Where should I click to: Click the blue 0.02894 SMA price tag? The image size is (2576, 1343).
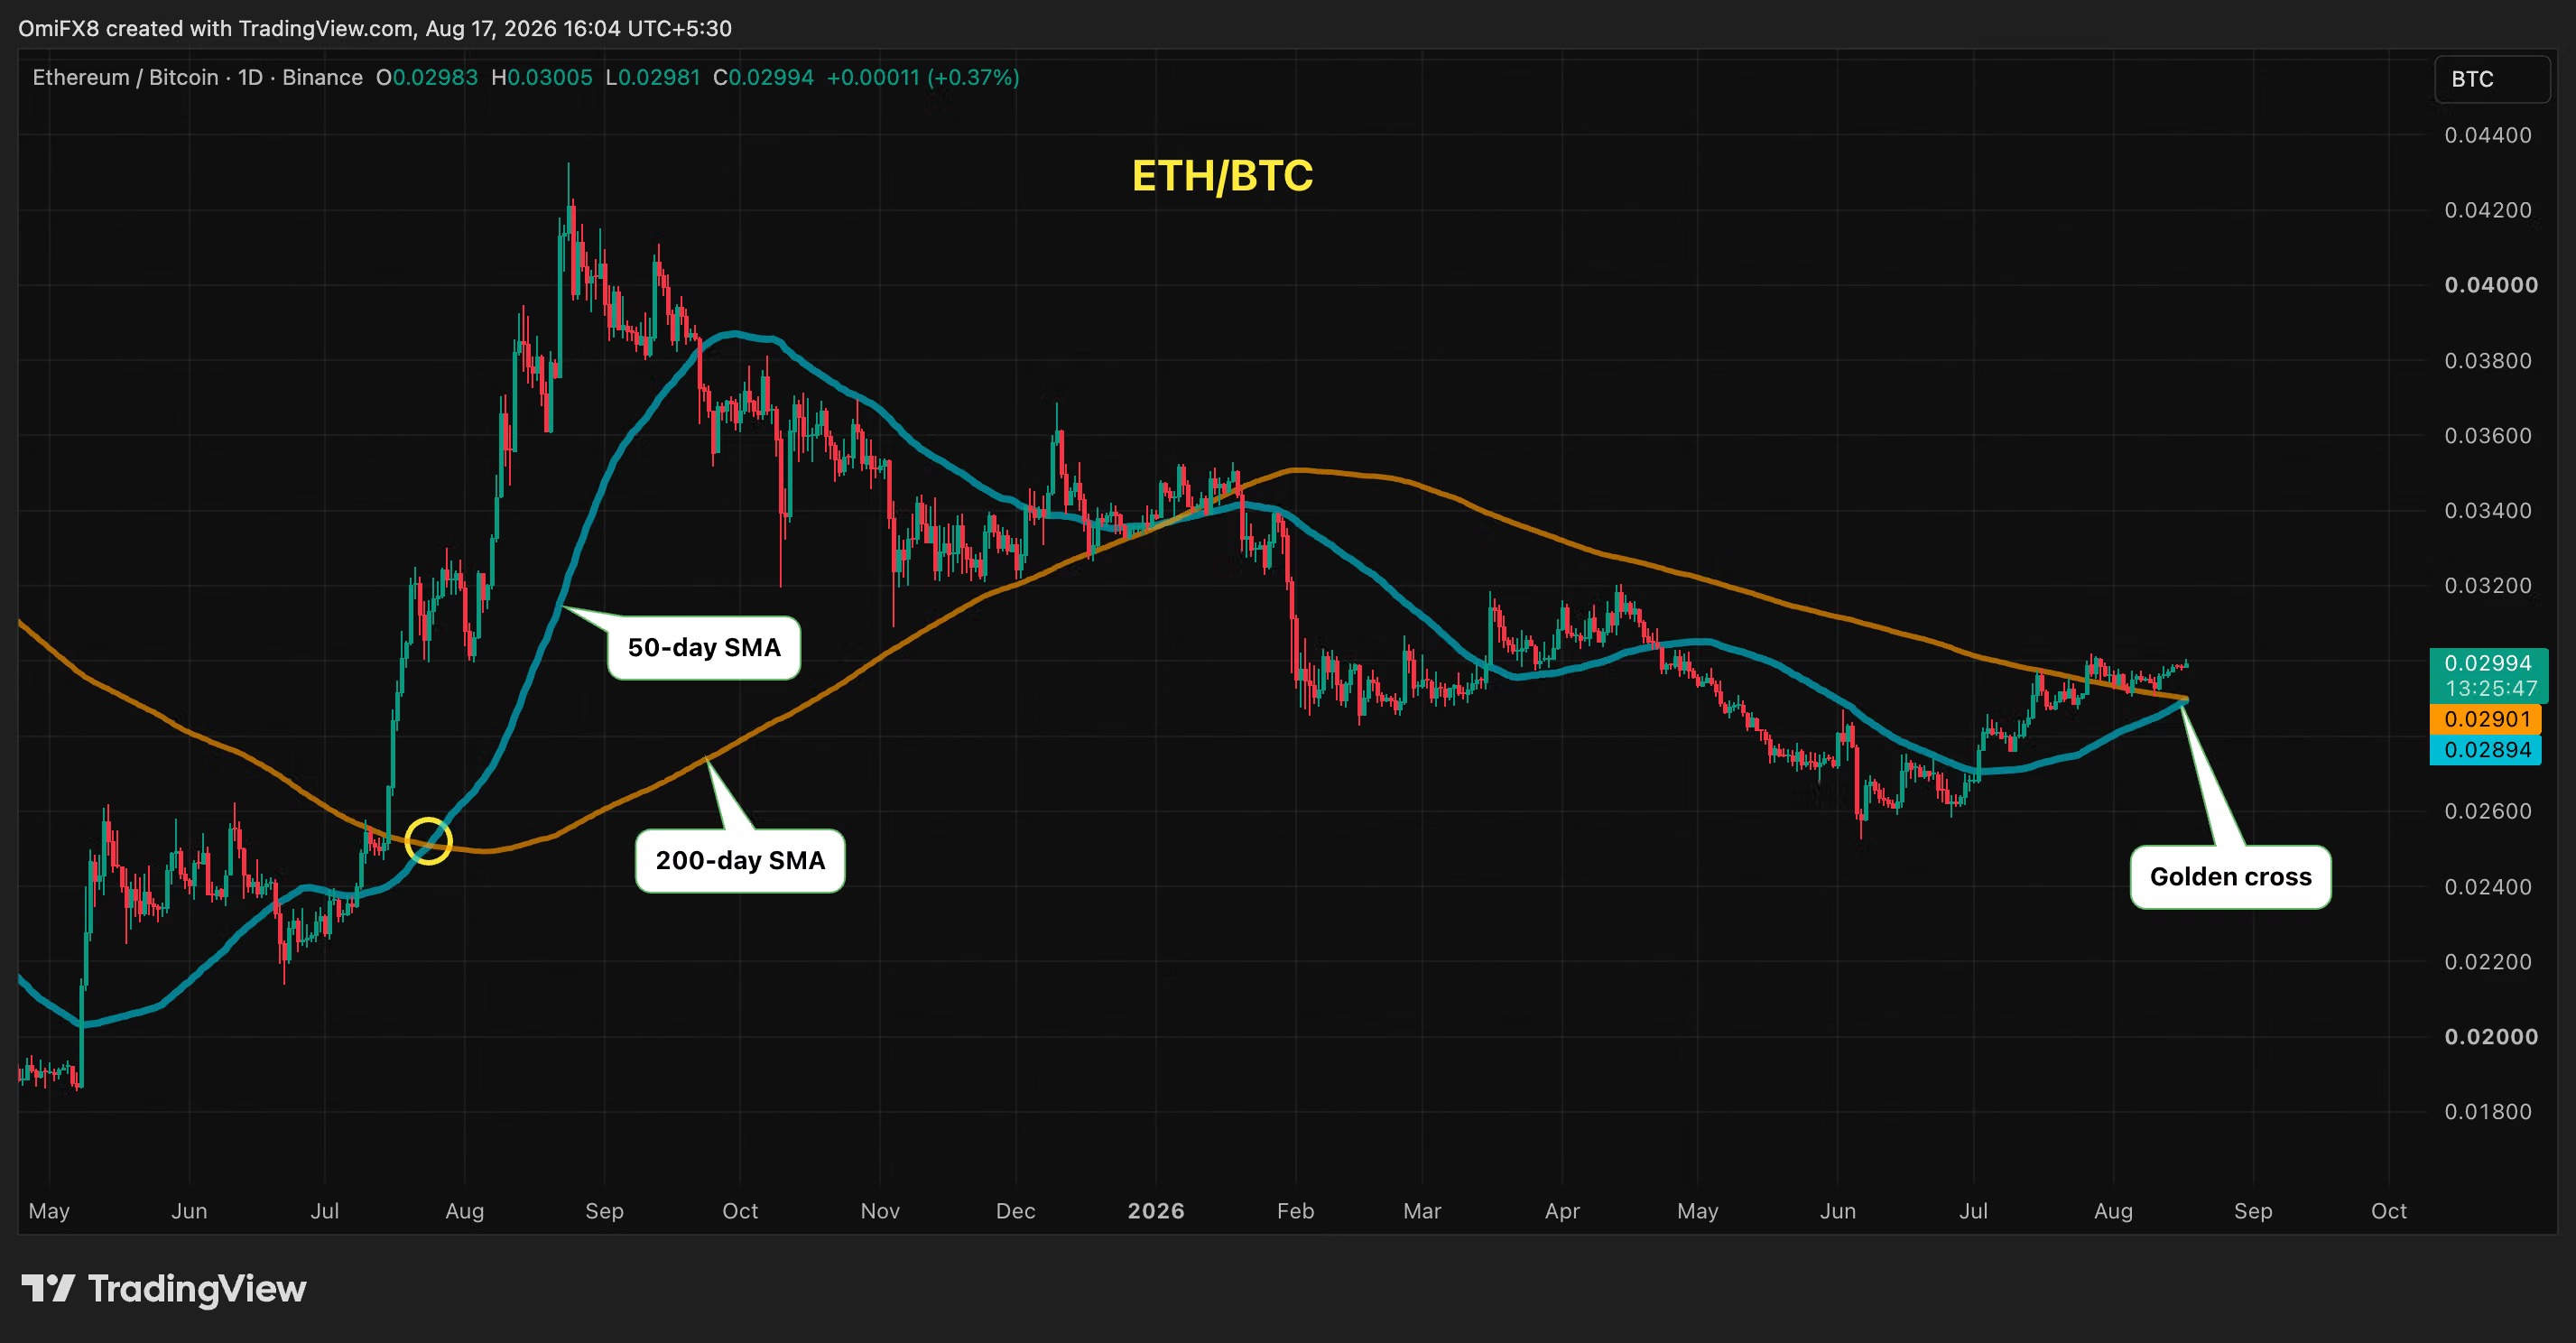[x=2486, y=750]
